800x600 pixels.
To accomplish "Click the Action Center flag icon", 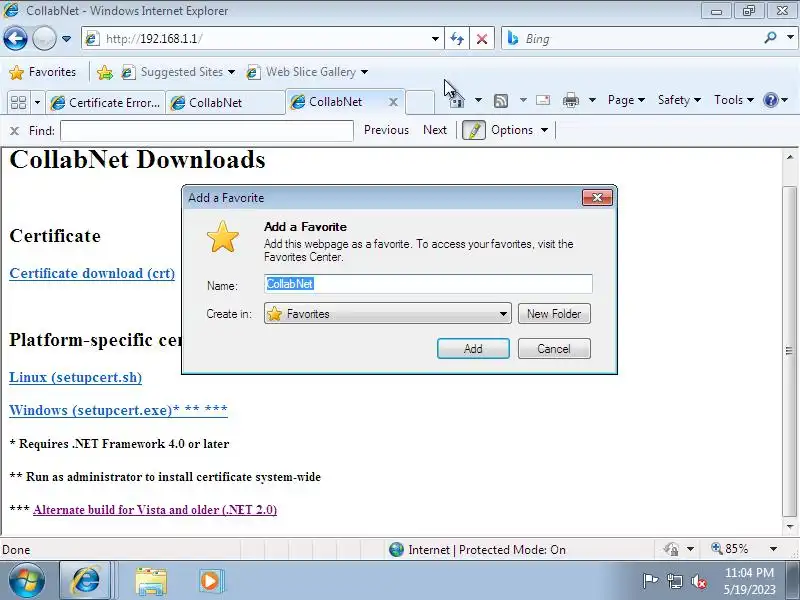I will [649, 581].
